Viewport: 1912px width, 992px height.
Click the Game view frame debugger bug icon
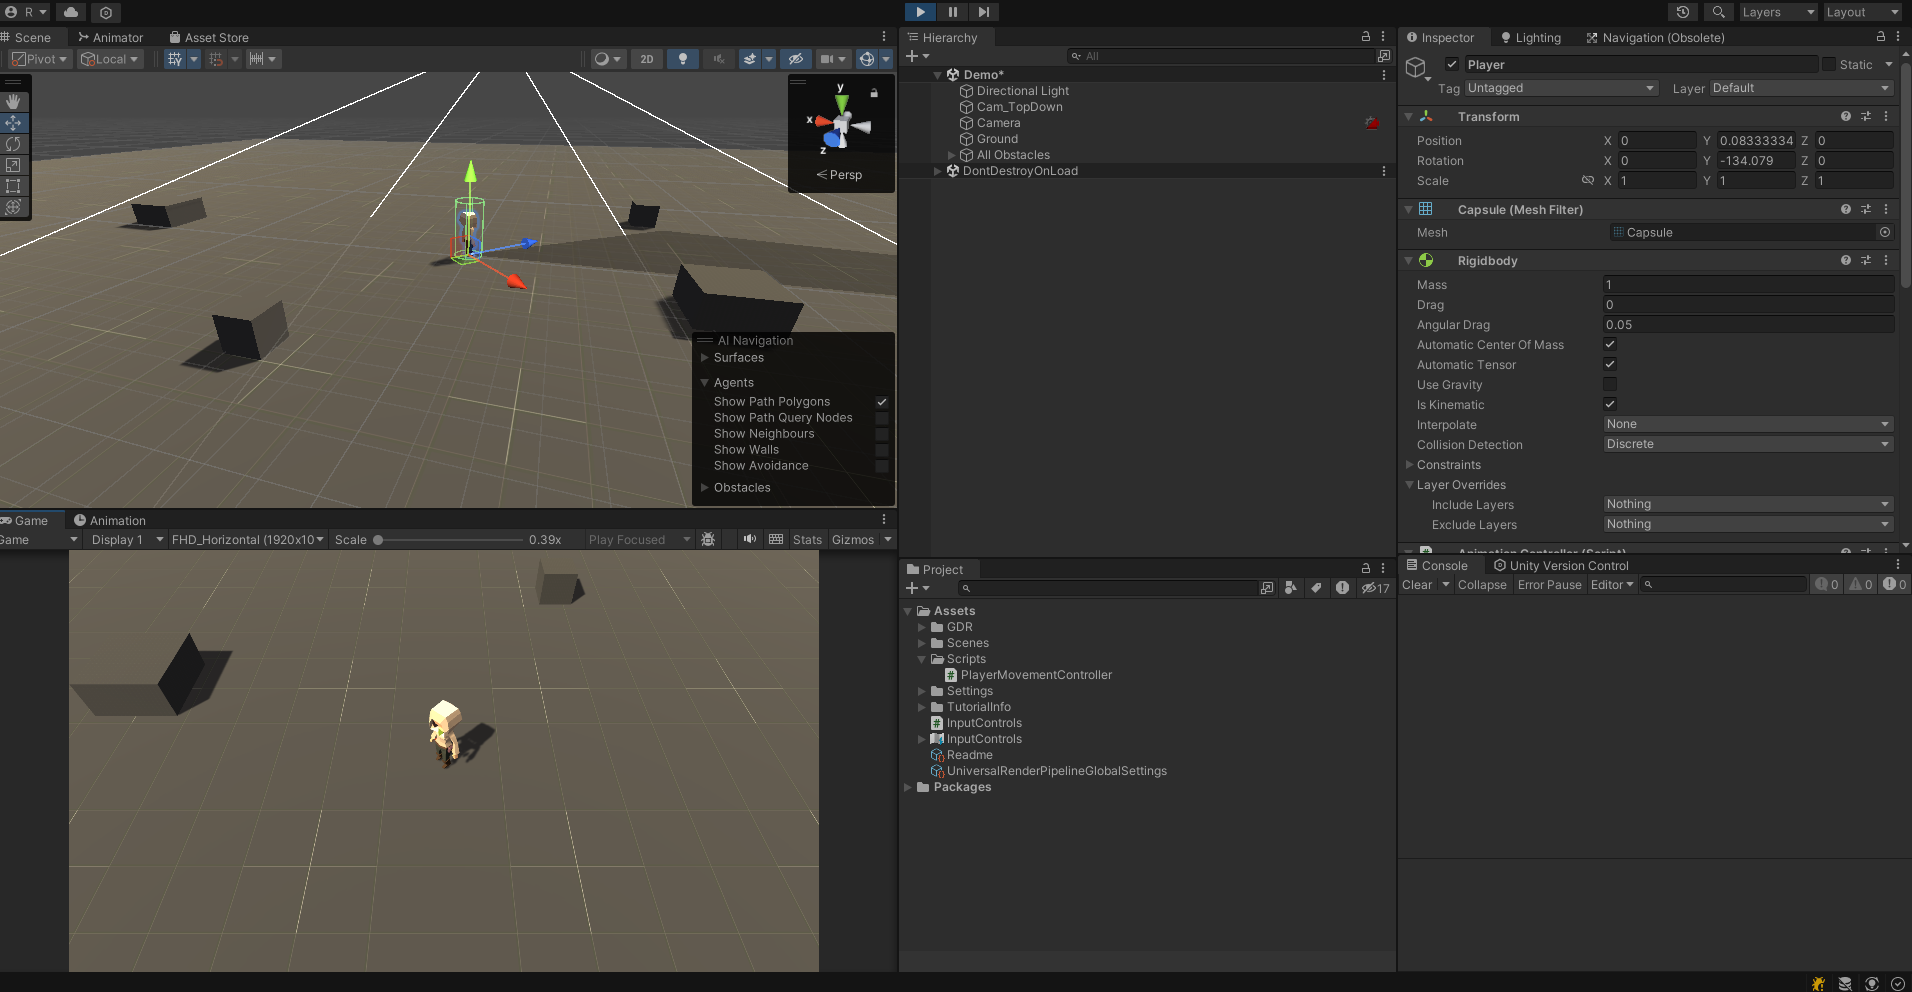708,540
